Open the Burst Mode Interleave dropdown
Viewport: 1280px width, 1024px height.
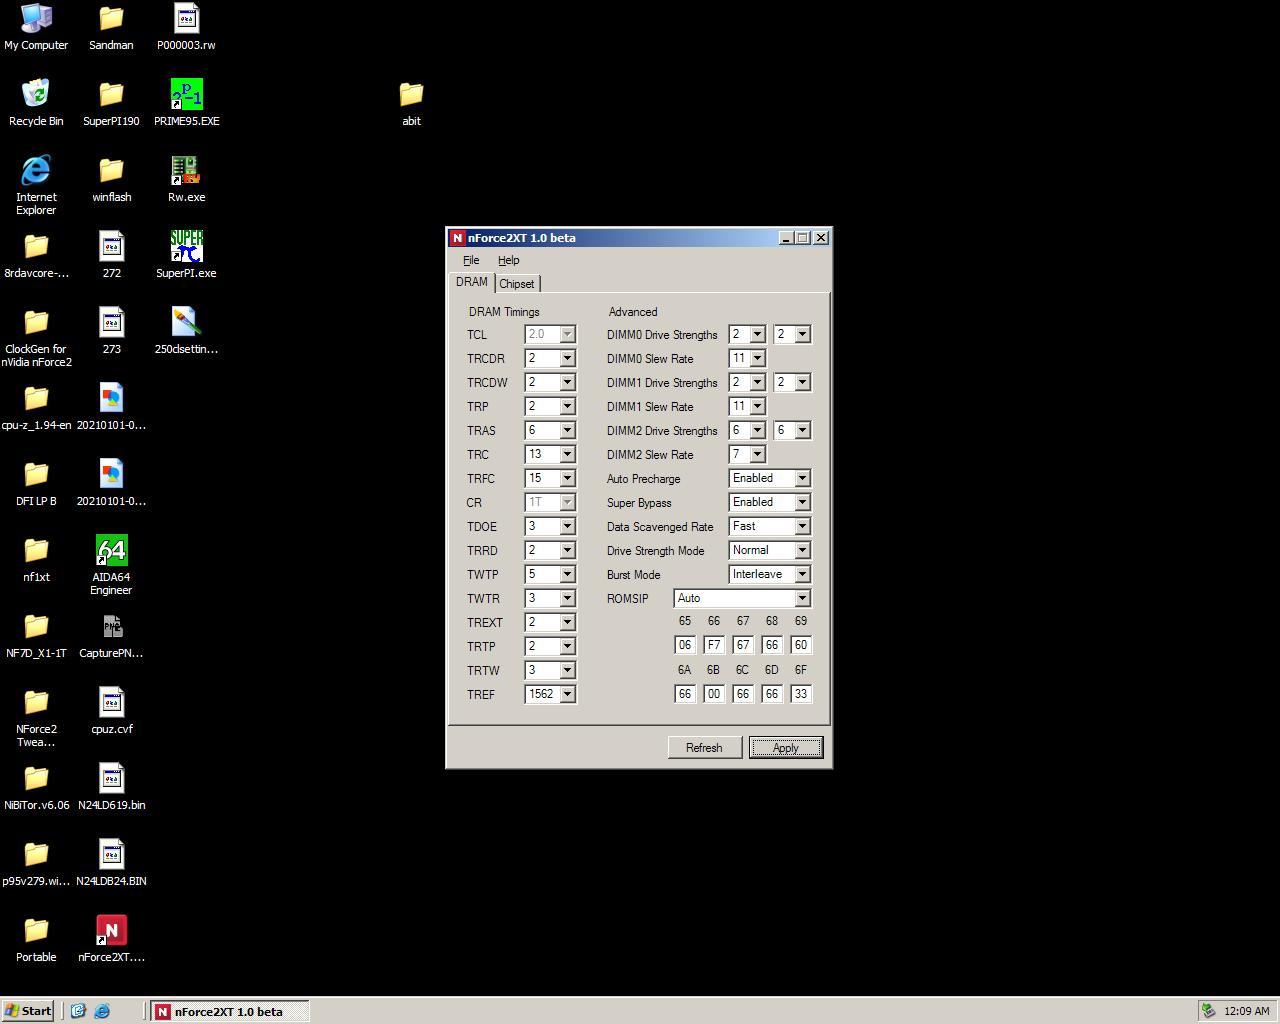tap(802, 574)
